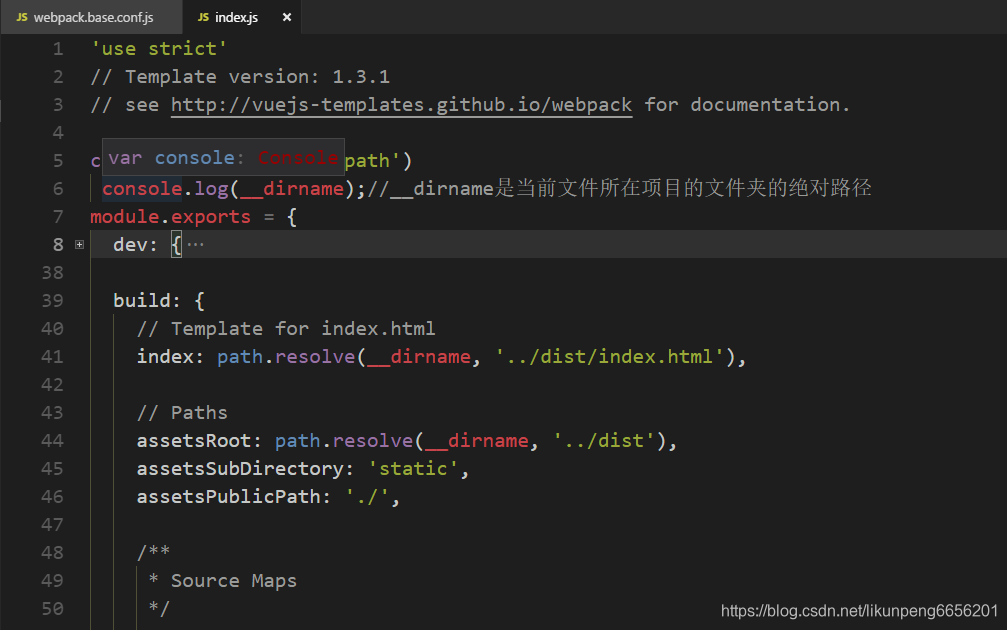Click the // Template for index.html comment
The width and height of the screenshot is (1007, 630).
[x=286, y=329]
